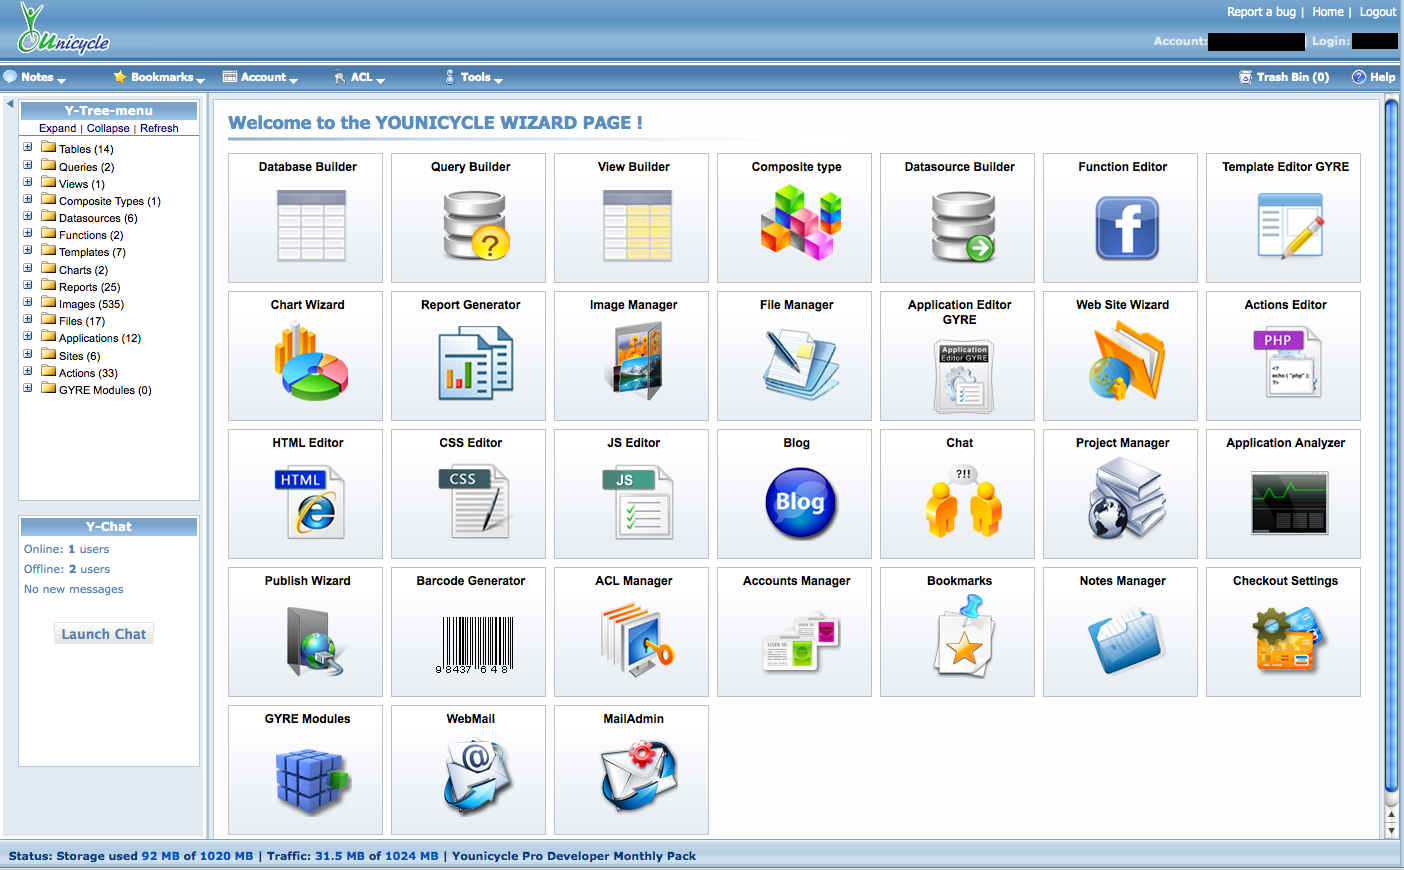Click the vertical scrollbar on the right
The width and height of the screenshot is (1404, 870).
pyautogui.click(x=1391, y=450)
